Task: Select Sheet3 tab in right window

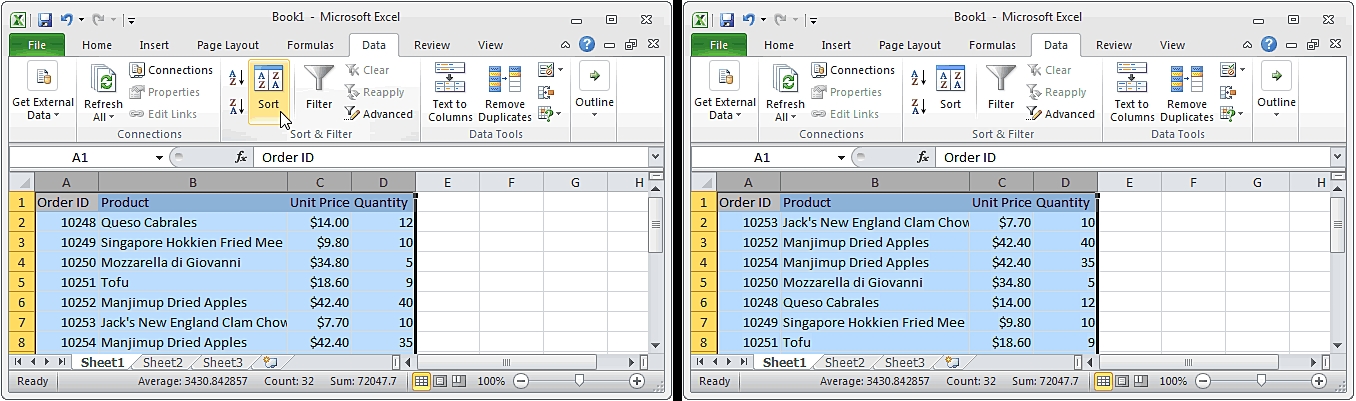Action: (904, 362)
